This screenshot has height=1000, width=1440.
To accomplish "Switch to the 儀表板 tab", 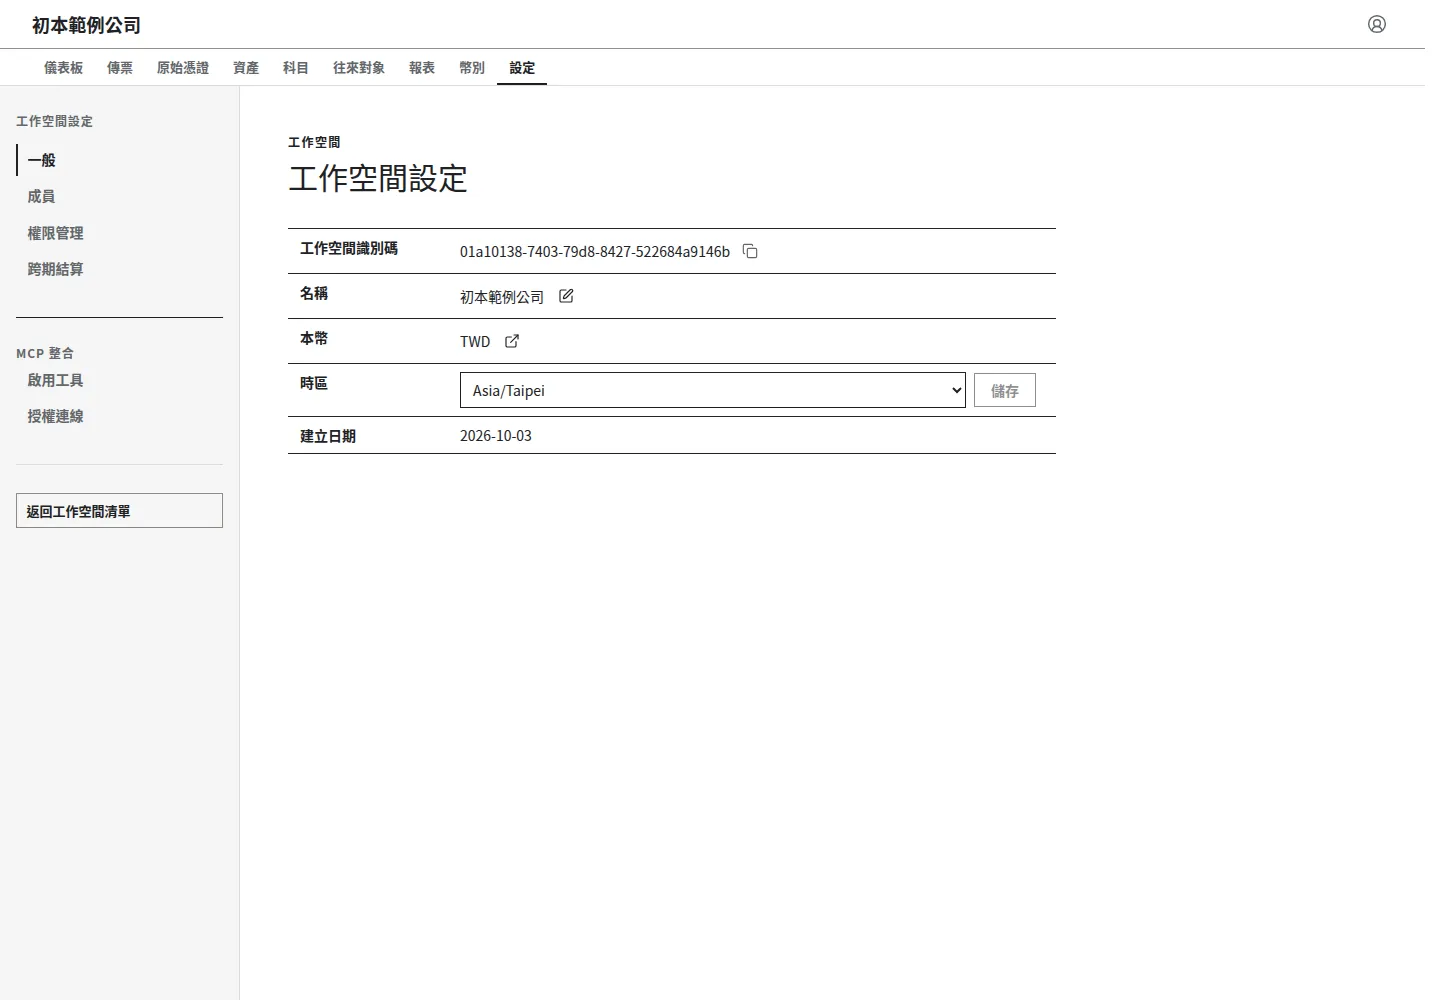I will [63, 68].
